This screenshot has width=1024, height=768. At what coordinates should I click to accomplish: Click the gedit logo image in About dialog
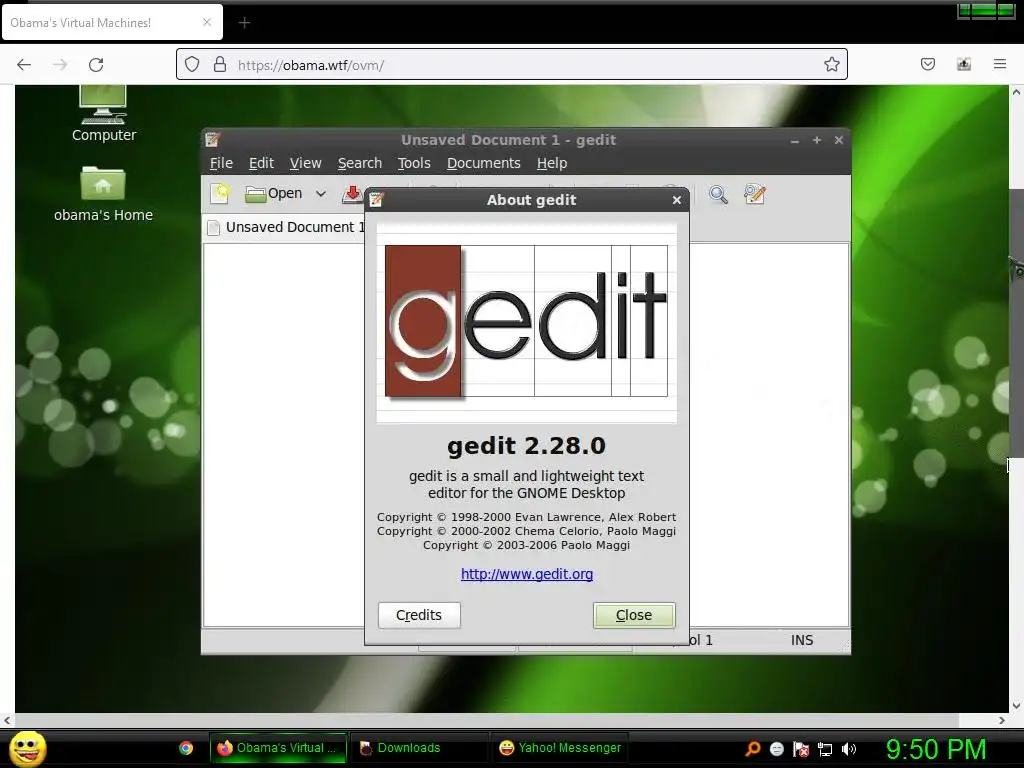[526, 322]
